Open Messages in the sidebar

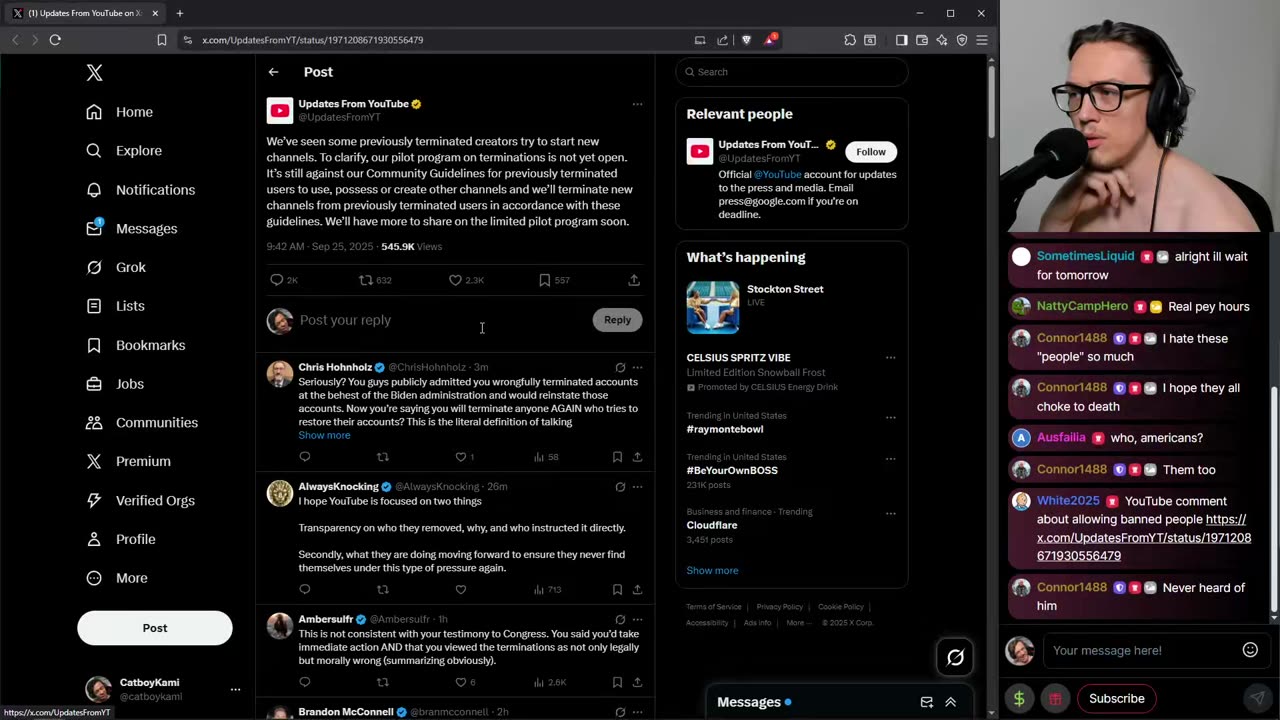click(x=132, y=229)
